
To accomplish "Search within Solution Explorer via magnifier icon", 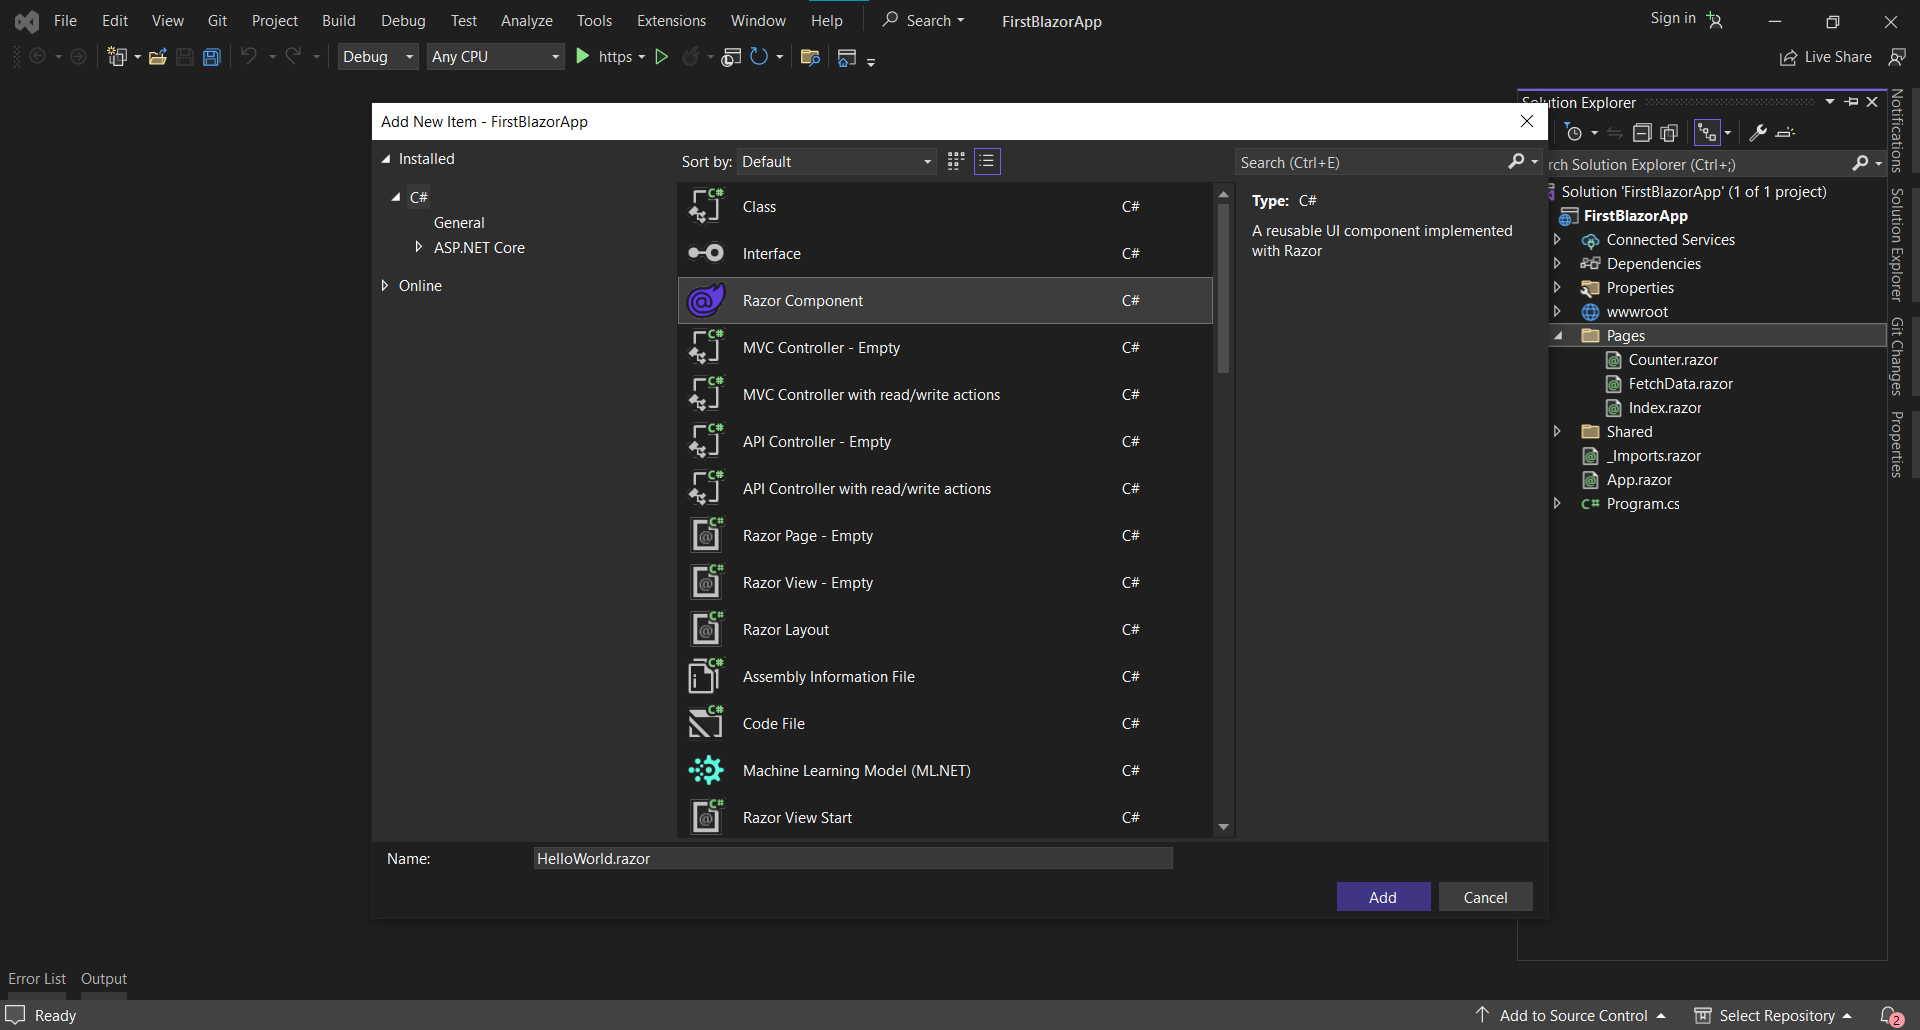I will tap(1861, 163).
